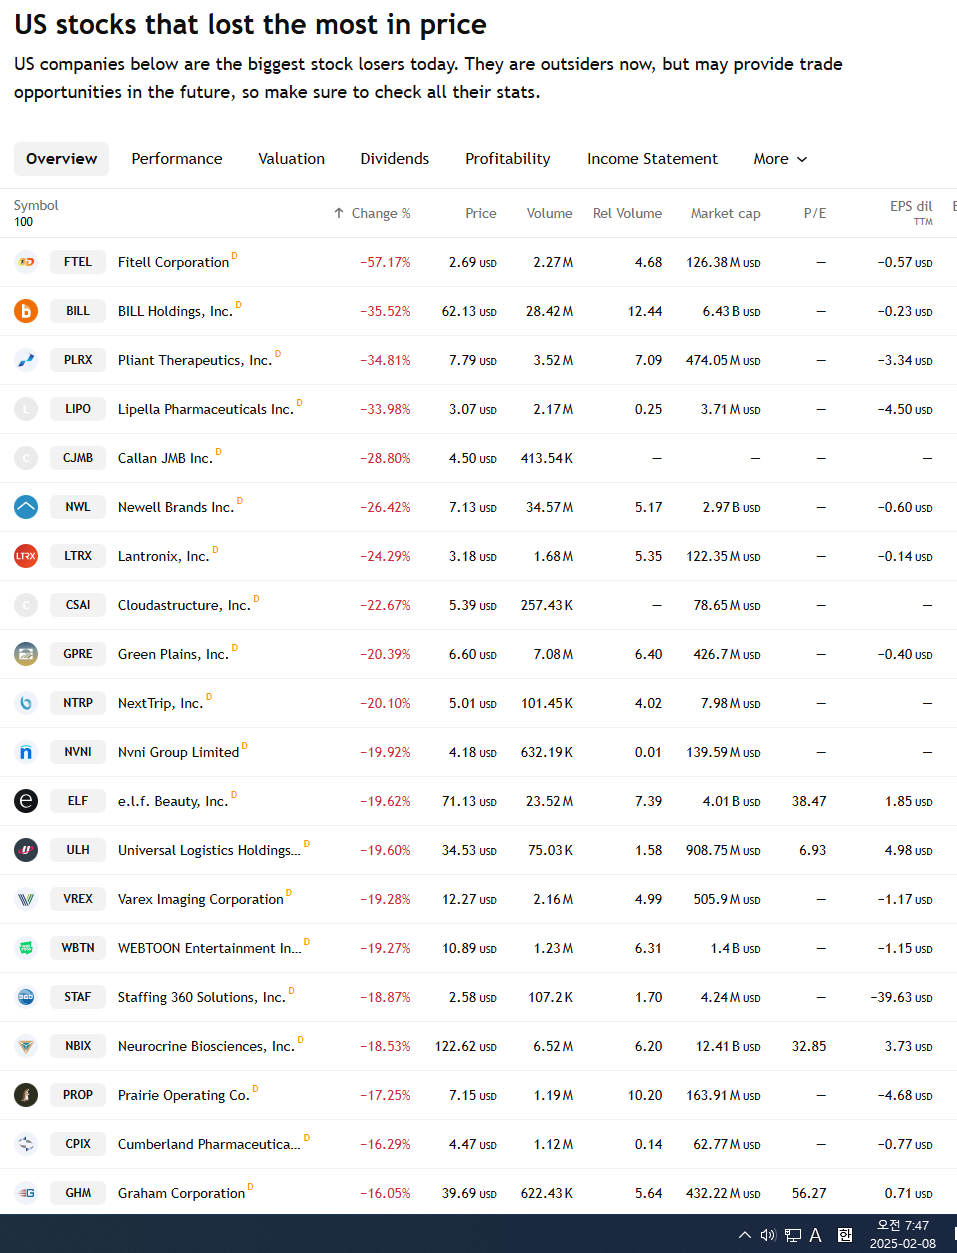The height and width of the screenshot is (1253, 957).
Task: Click the Symbol column header
Action: 36,205
